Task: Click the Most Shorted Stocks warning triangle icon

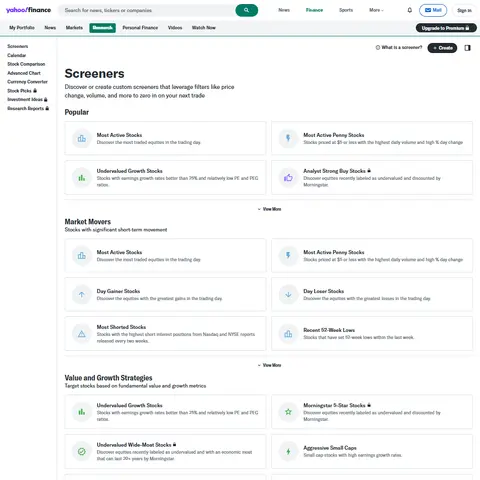Action: coord(82,334)
